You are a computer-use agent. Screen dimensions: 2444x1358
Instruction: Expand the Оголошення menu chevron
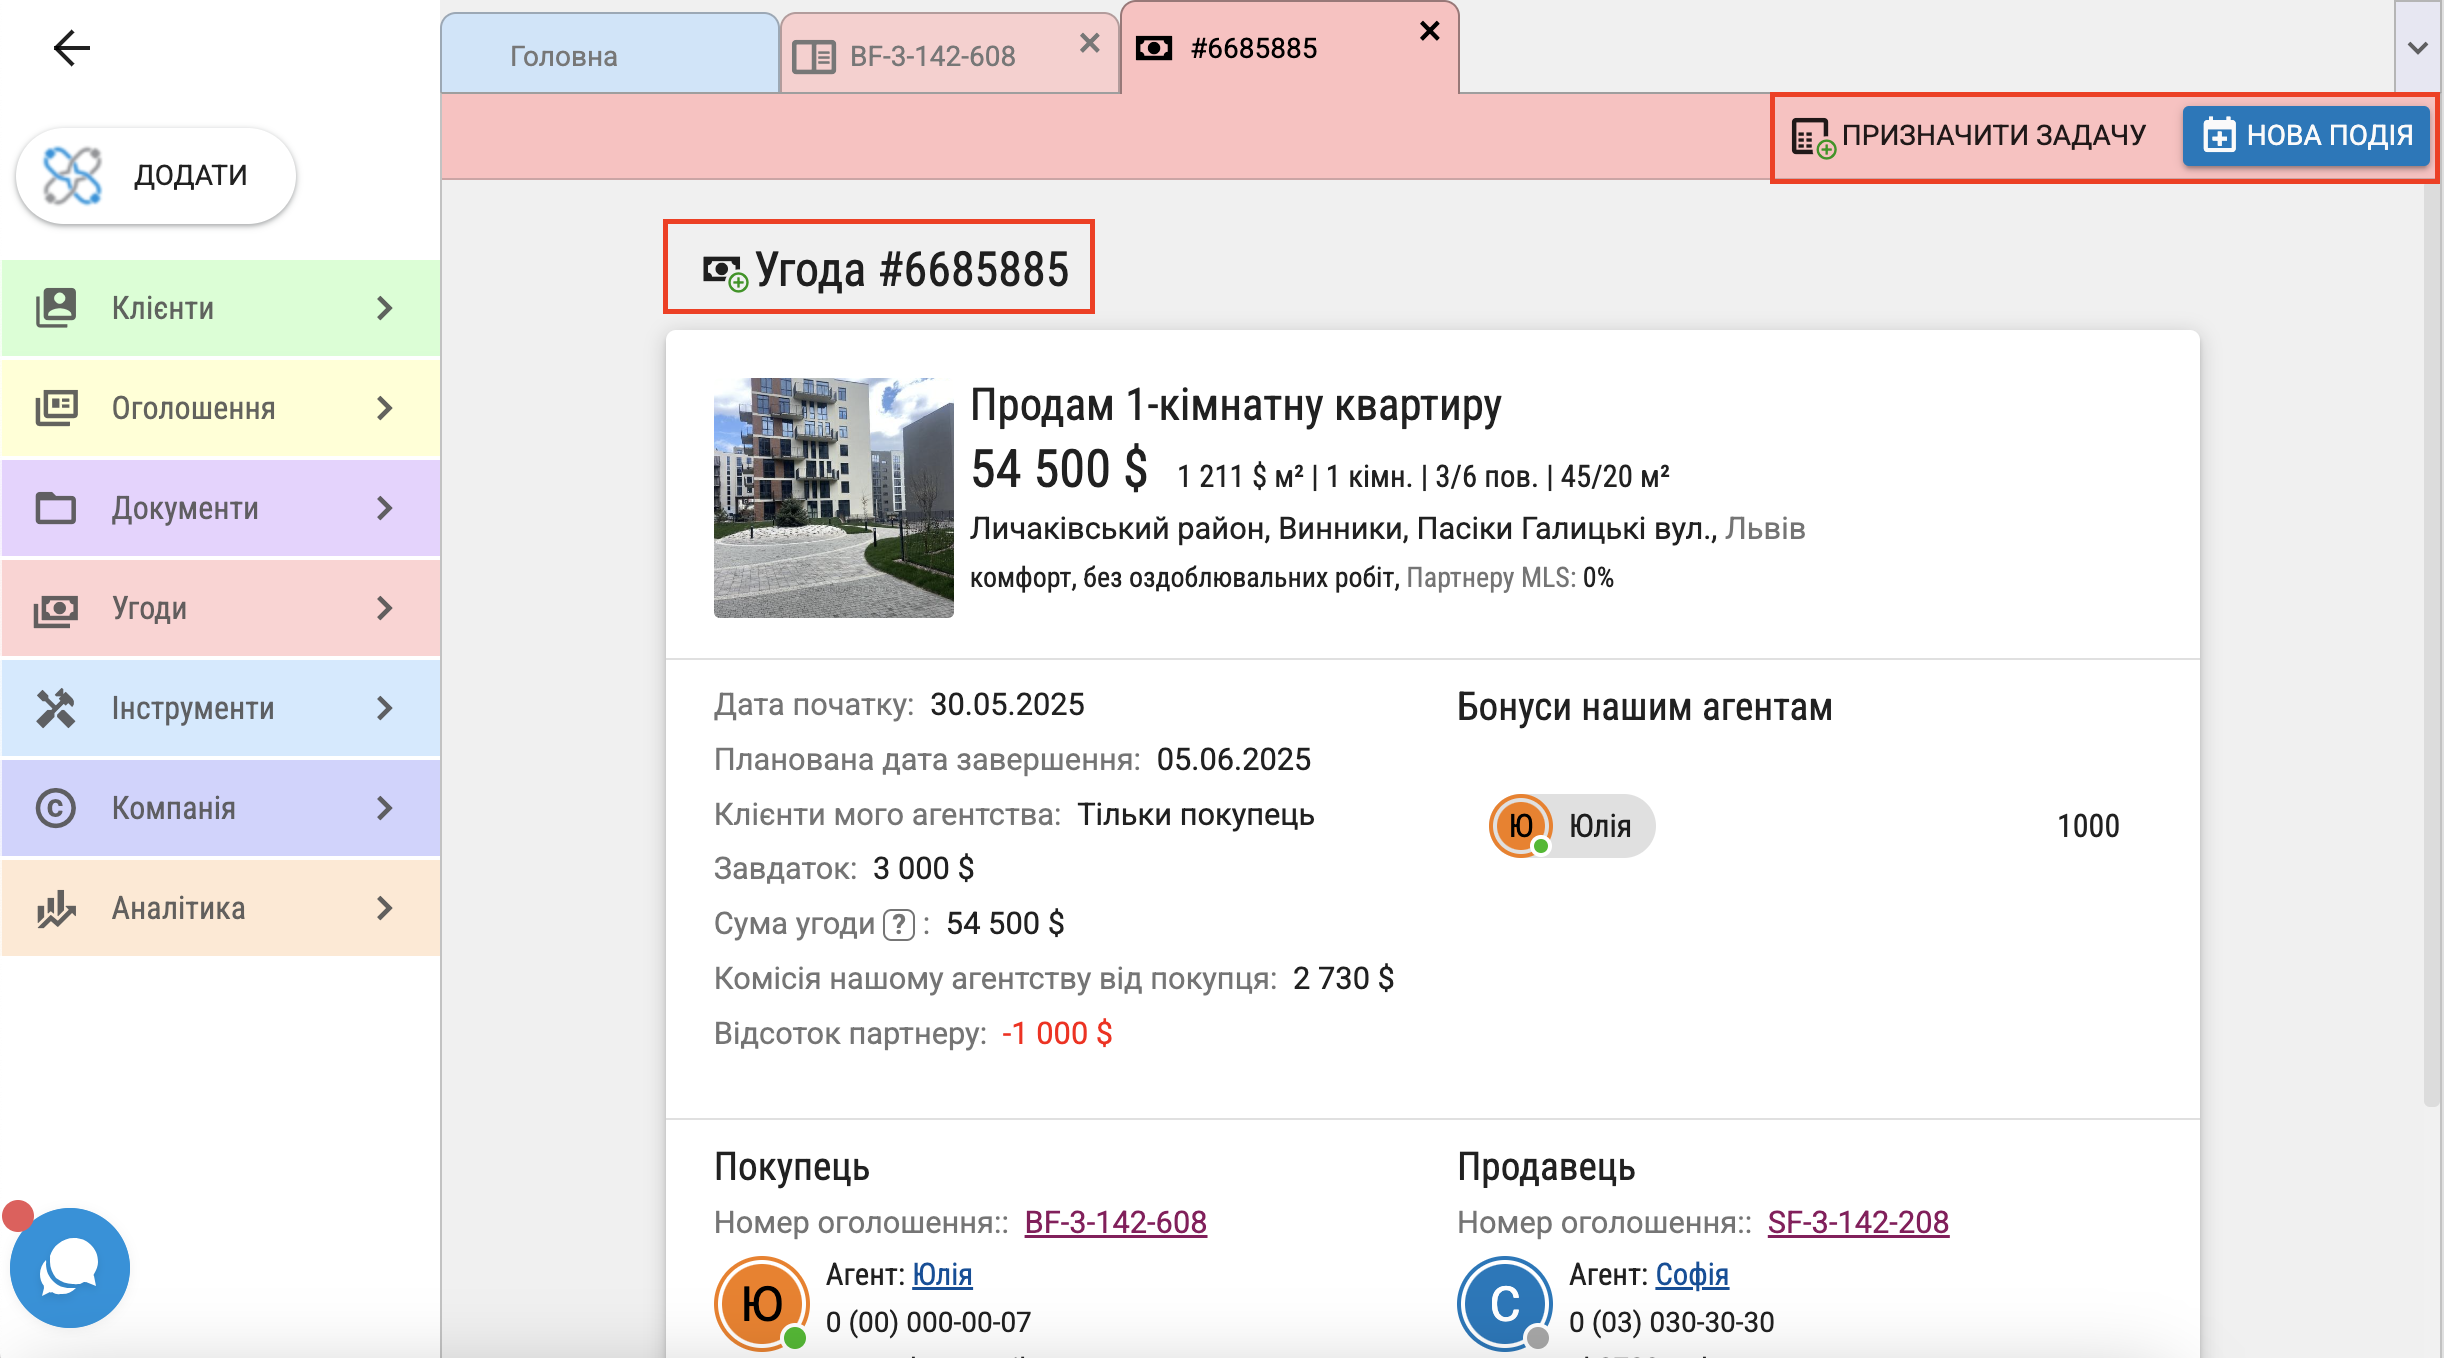pyautogui.click(x=385, y=408)
